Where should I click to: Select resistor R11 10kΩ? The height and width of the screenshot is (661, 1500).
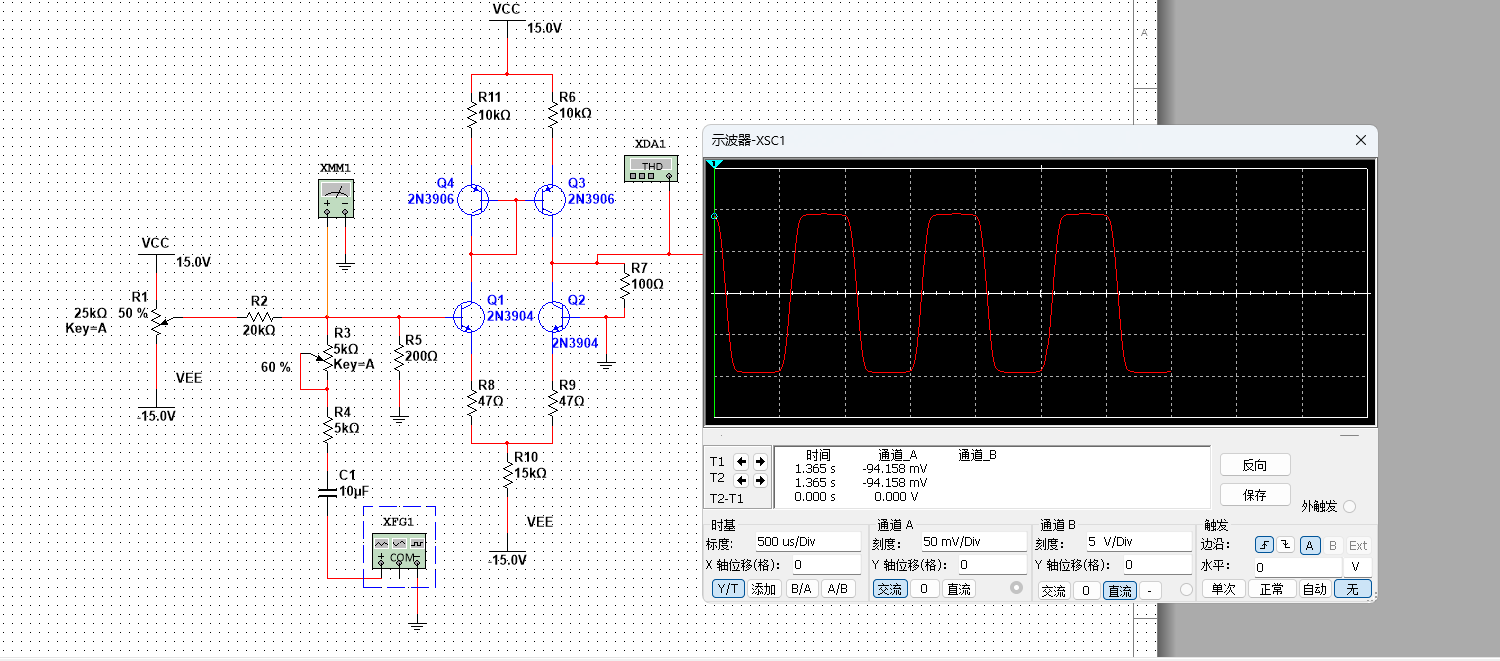[472, 113]
